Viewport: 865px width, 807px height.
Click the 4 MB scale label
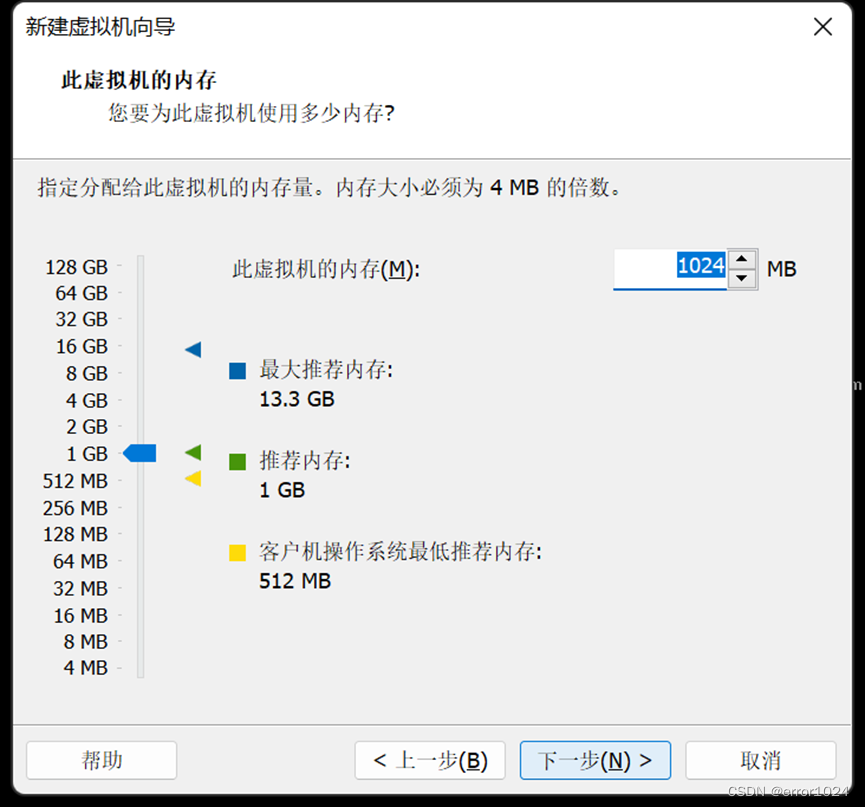86,667
